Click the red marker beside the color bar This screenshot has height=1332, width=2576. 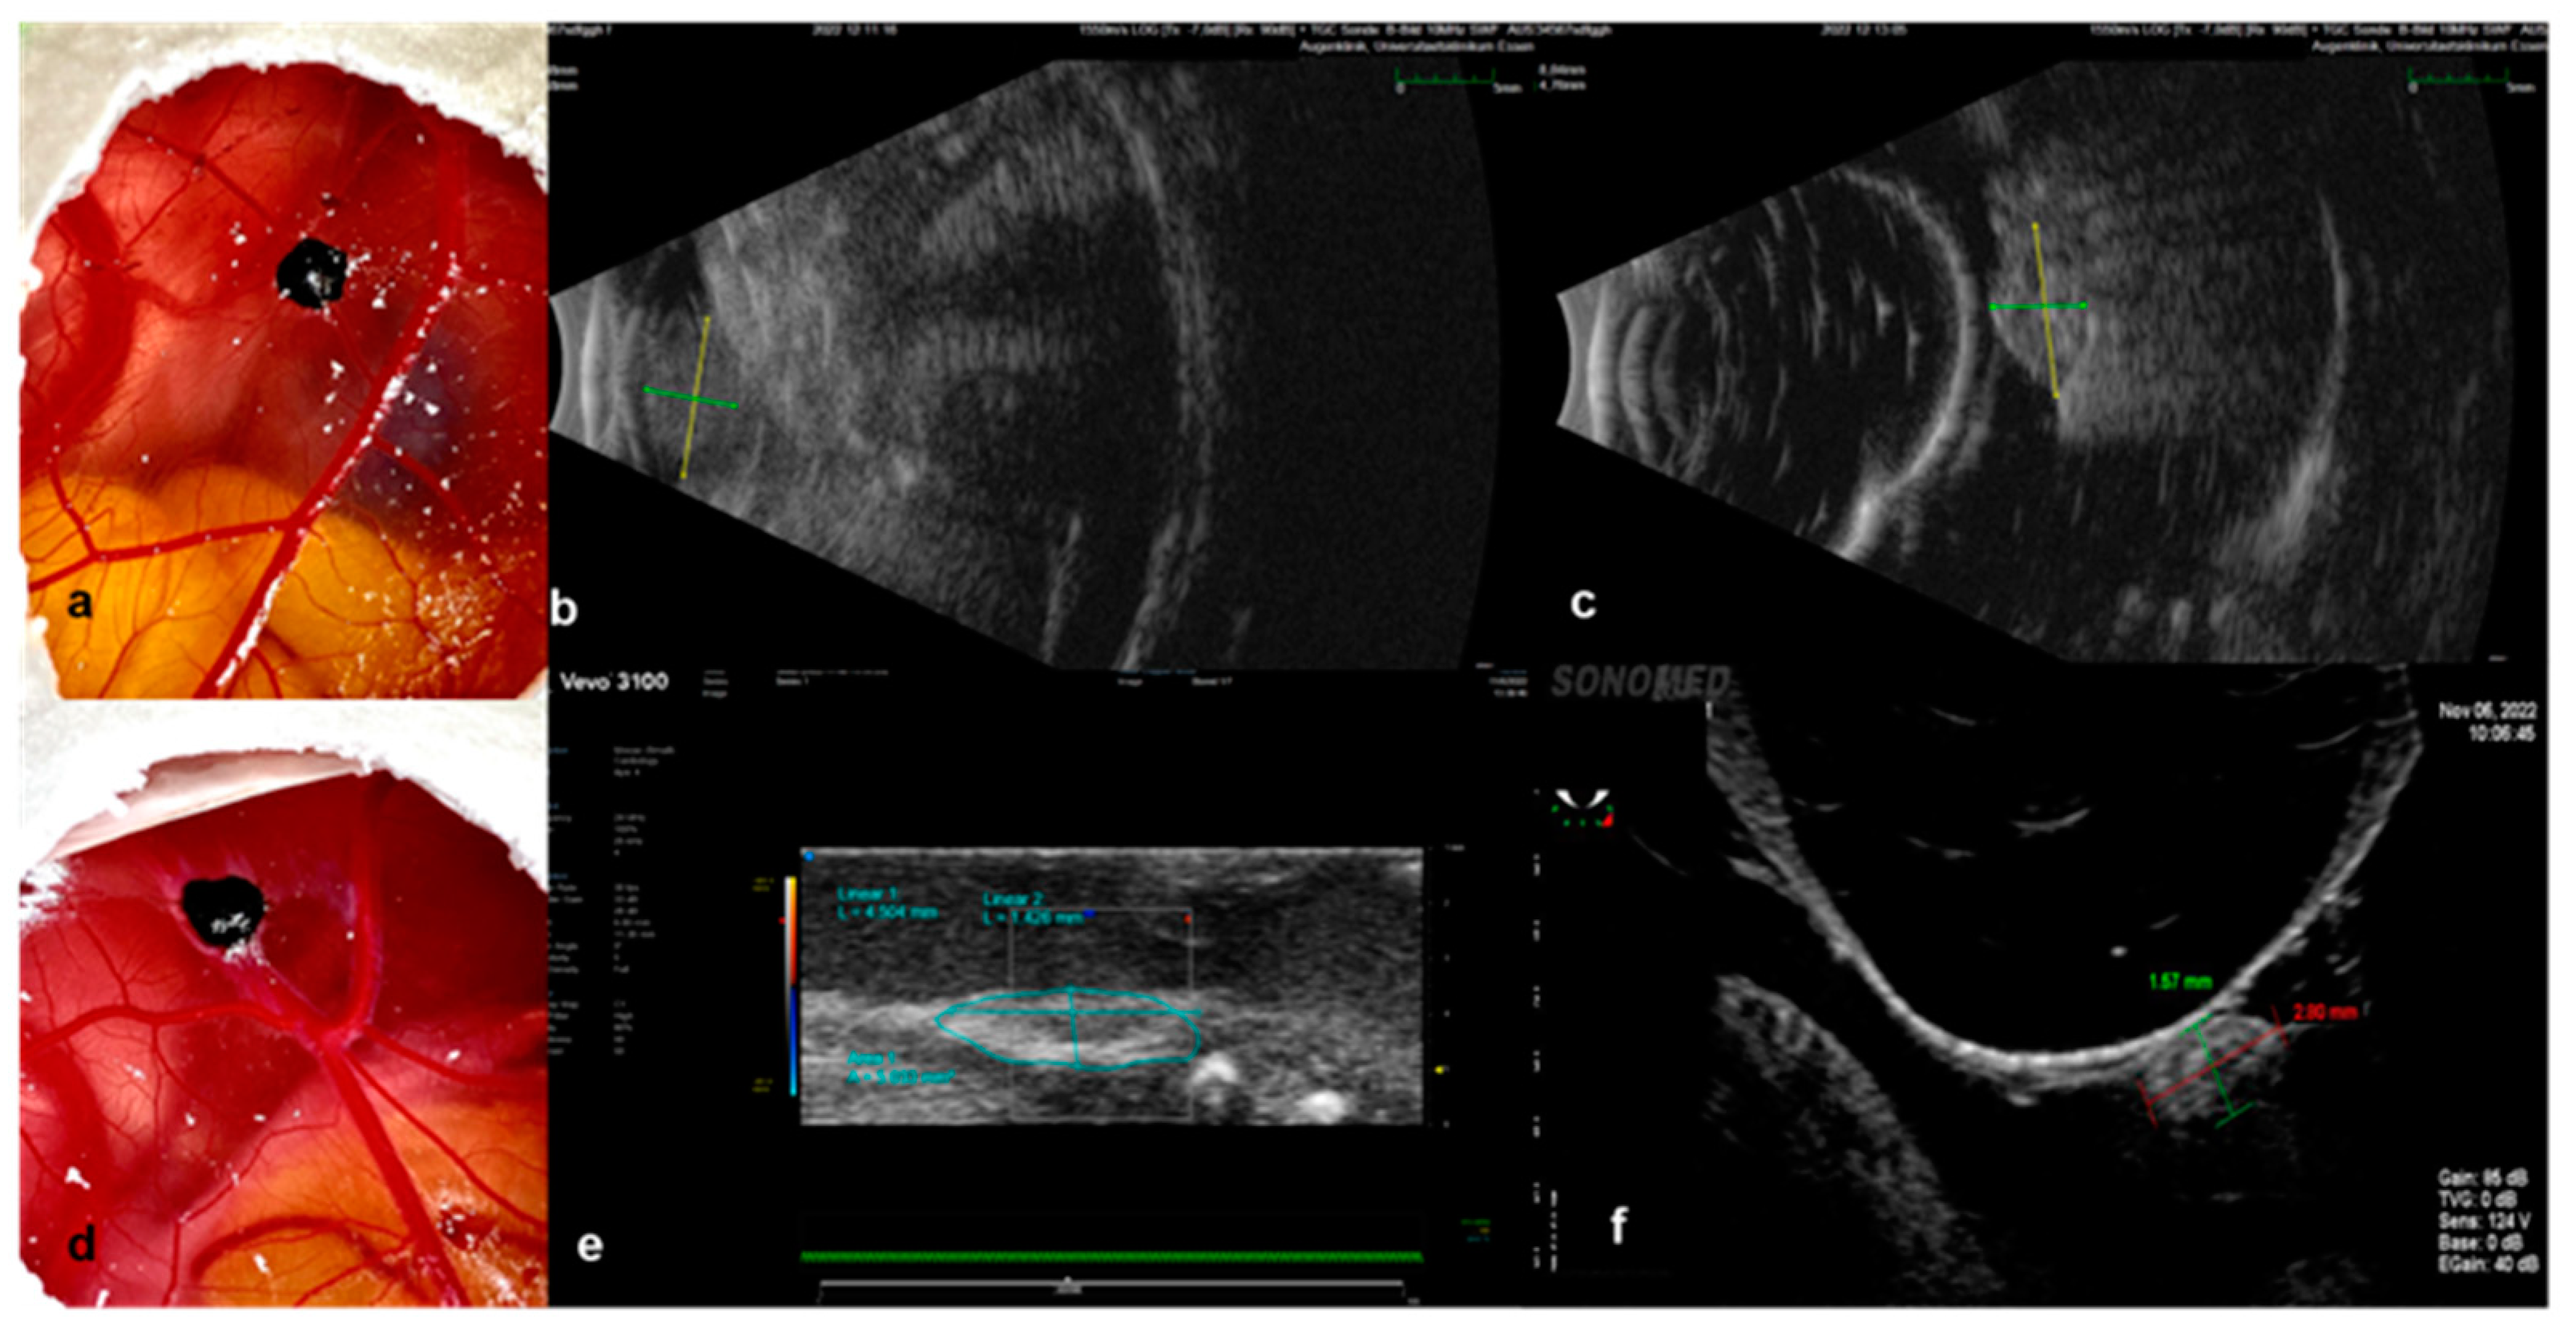click(x=781, y=920)
